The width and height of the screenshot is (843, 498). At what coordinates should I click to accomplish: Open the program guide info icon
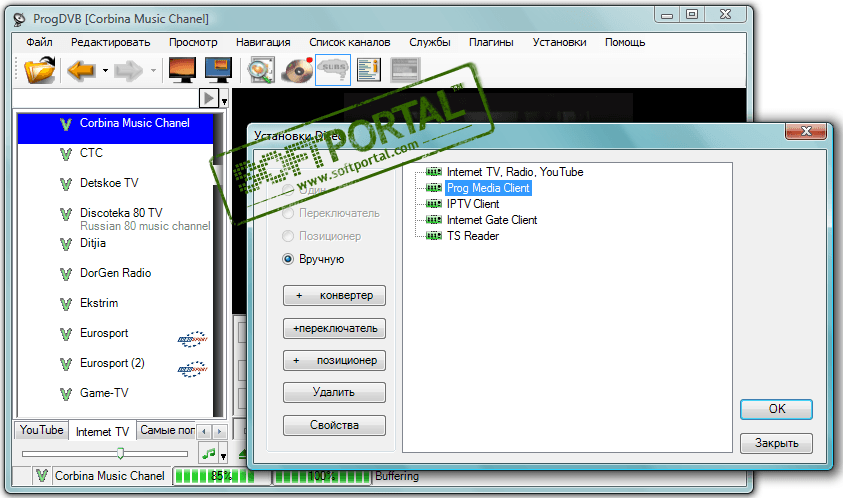[x=369, y=70]
